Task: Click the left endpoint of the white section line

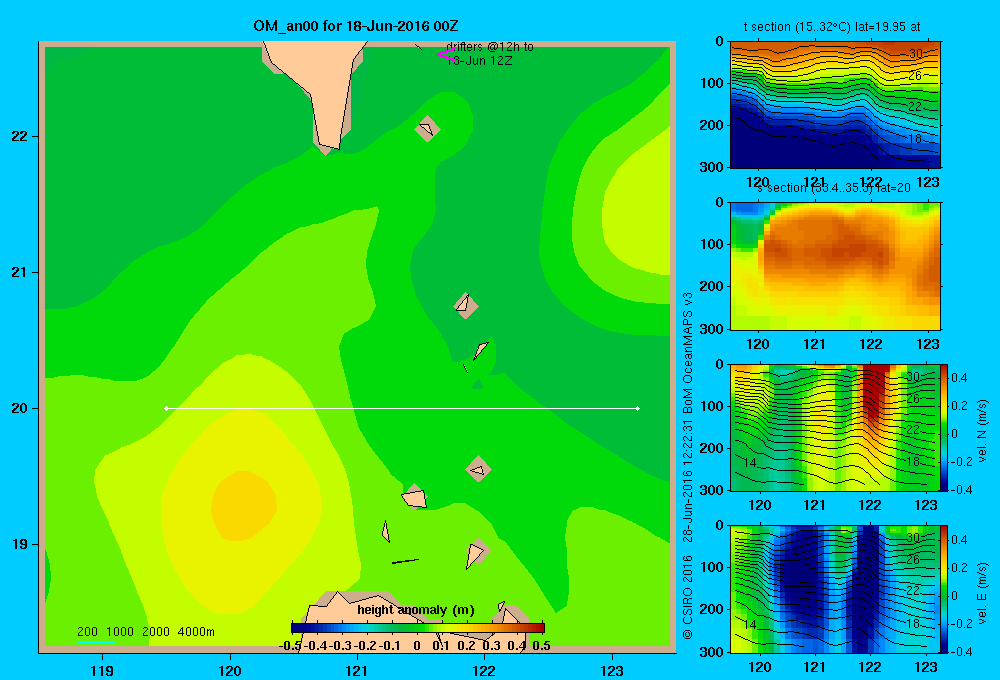Action: coord(166,408)
